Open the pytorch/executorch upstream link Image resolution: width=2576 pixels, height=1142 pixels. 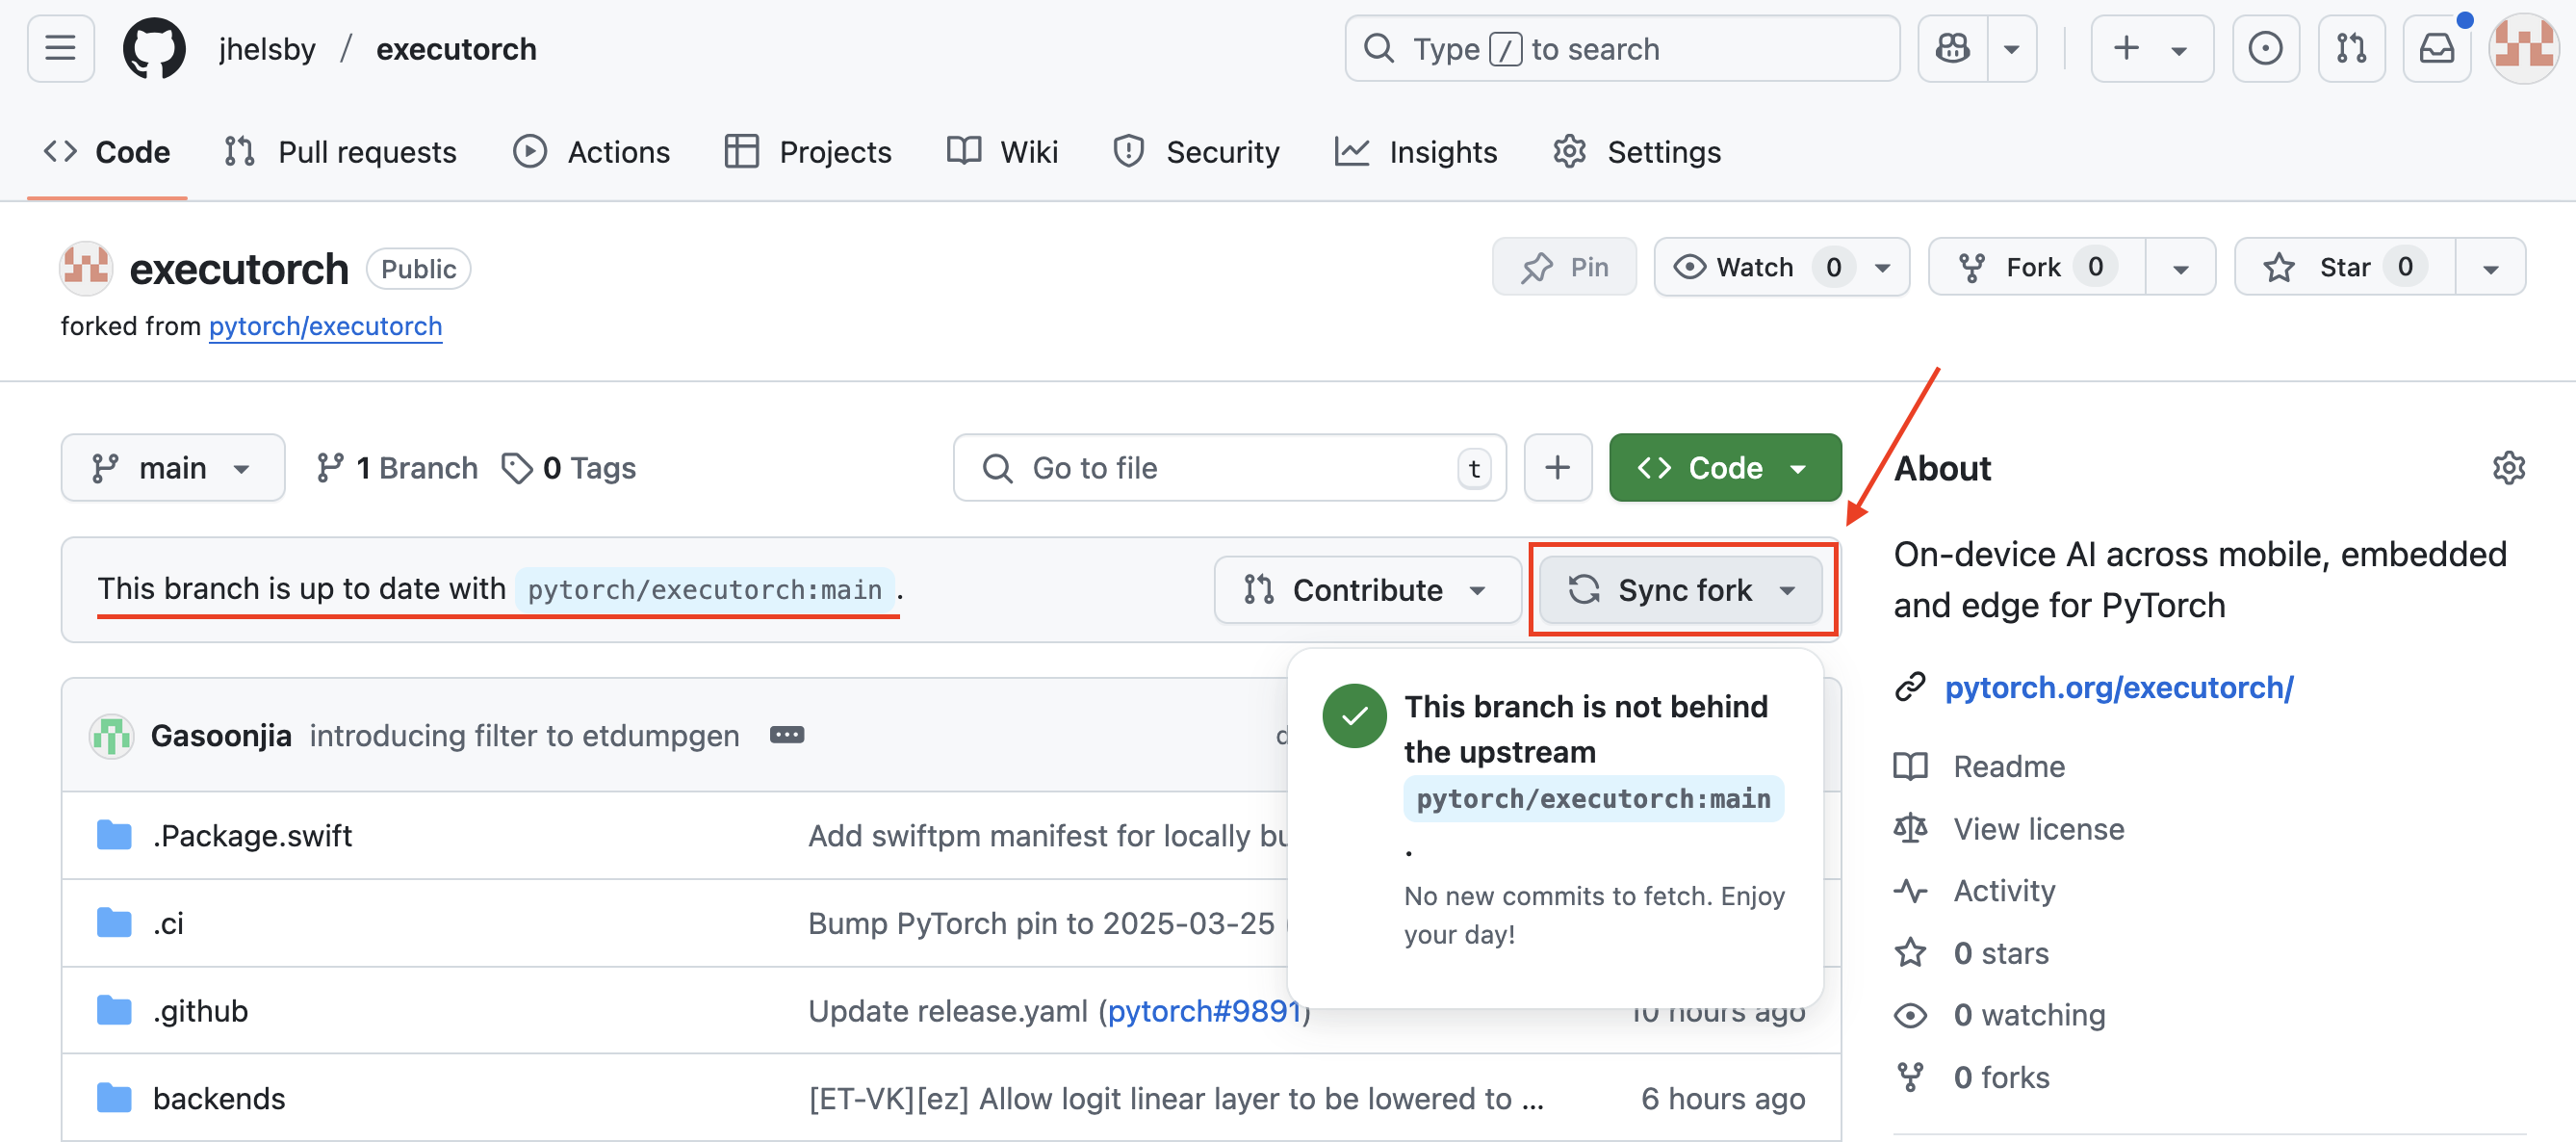pyautogui.click(x=325, y=326)
